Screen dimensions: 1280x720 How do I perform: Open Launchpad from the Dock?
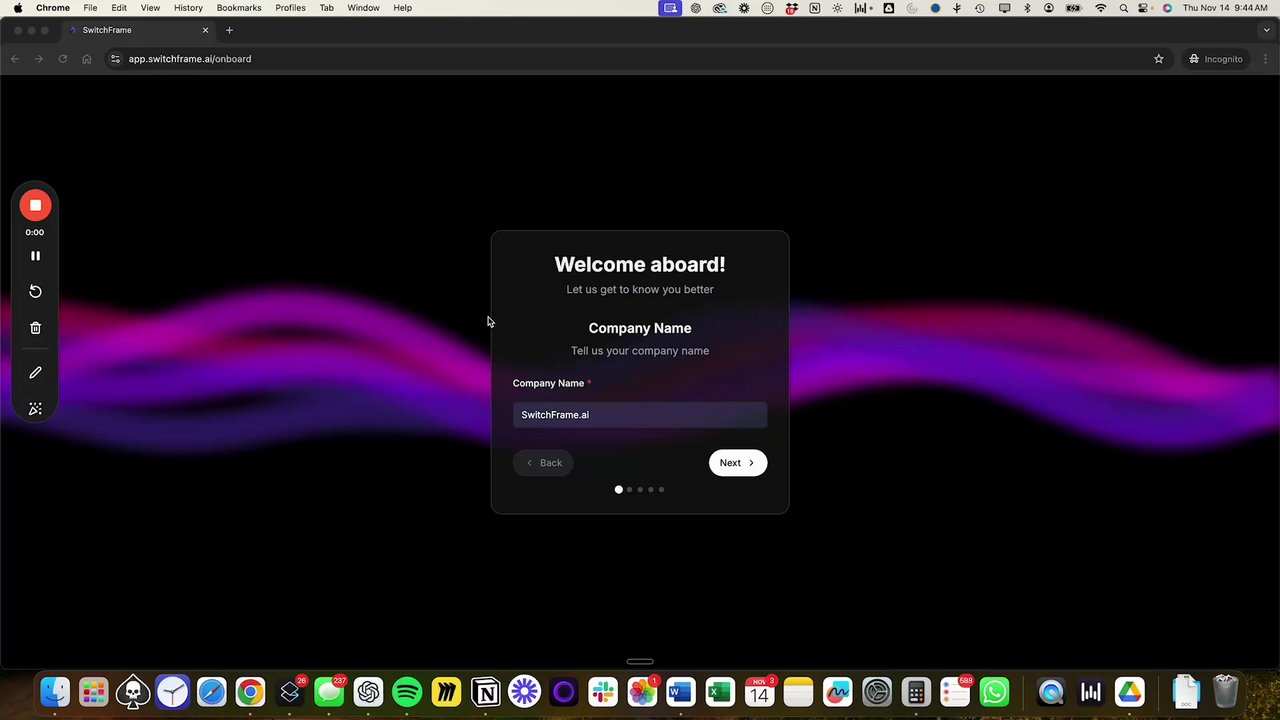[94, 692]
